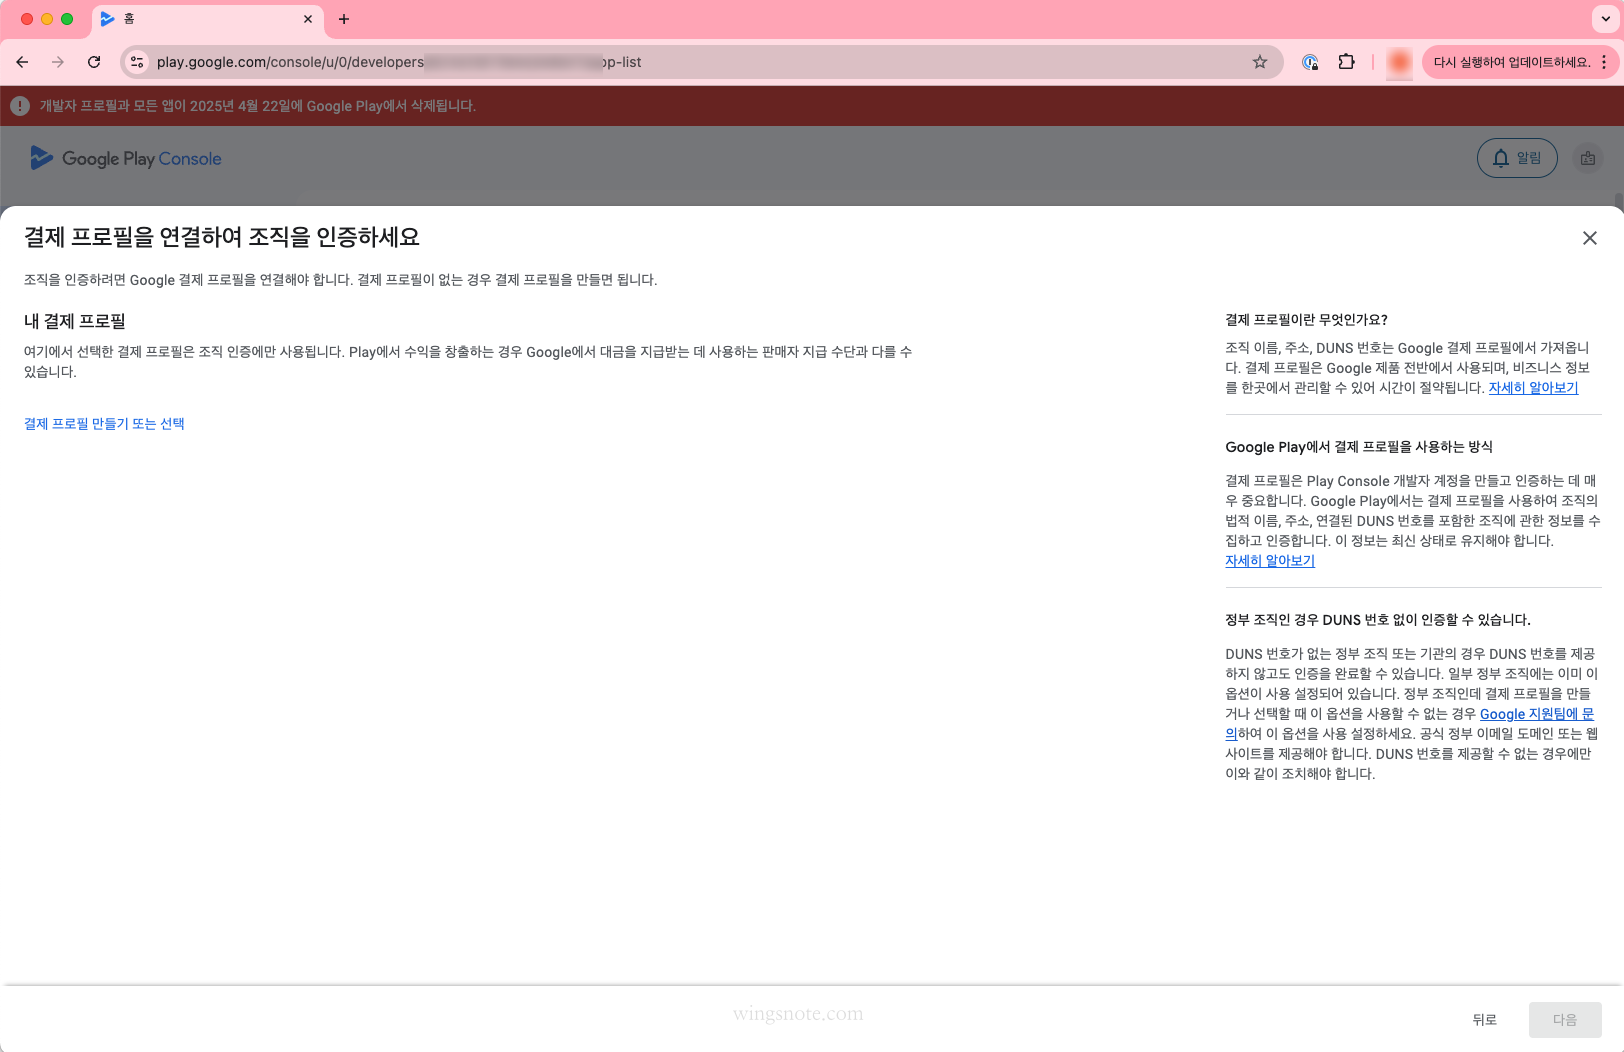Open 자세히 알아보기 under 결제 프로필이란 무엇인가요
This screenshot has width=1624, height=1052.
pyautogui.click(x=1533, y=388)
